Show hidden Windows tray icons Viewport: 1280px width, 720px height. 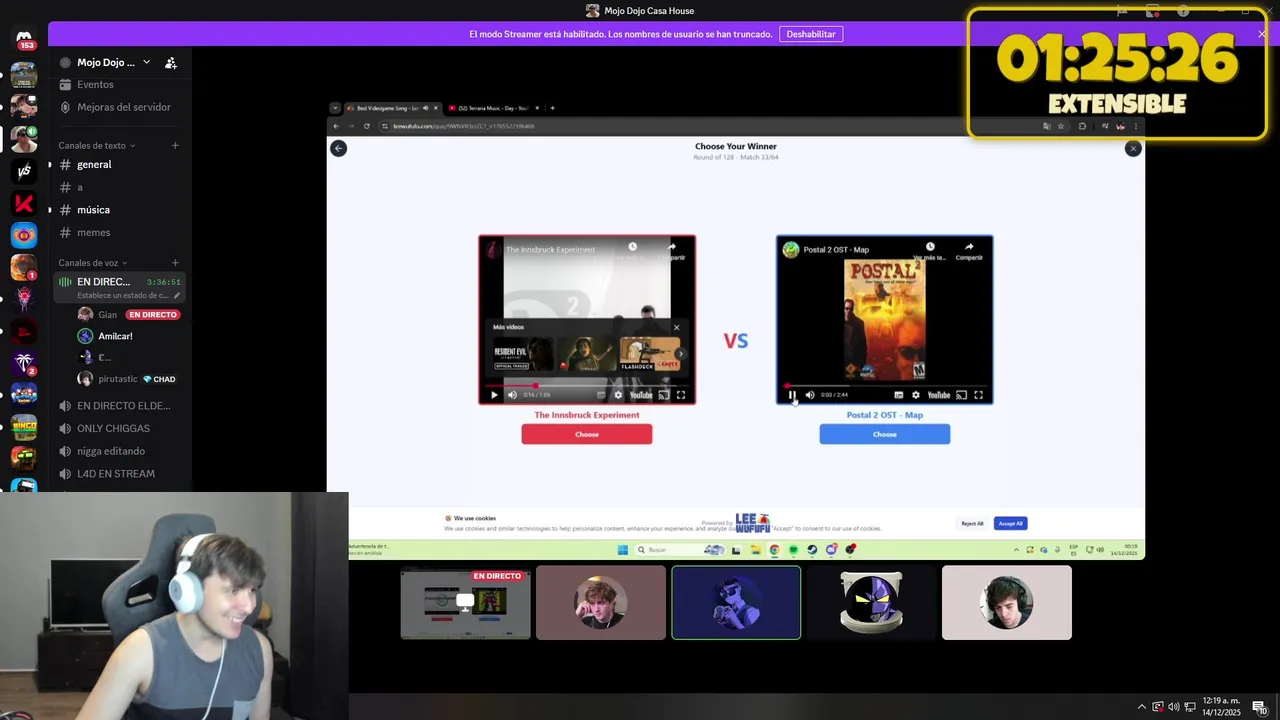point(1142,707)
